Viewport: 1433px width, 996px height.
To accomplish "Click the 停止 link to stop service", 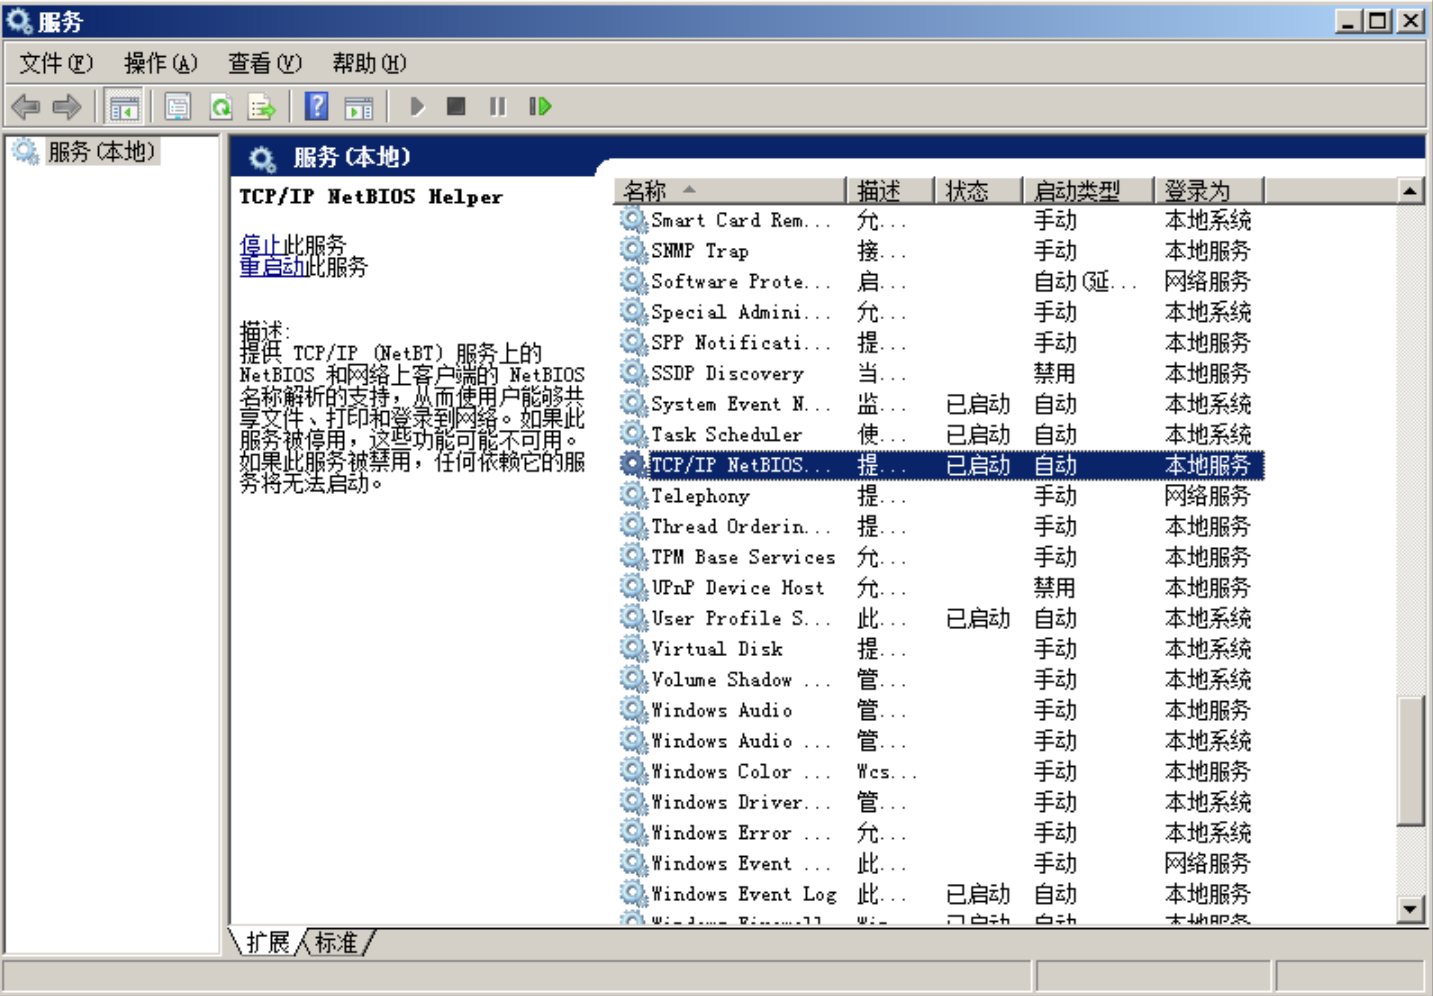I will 260,245.
